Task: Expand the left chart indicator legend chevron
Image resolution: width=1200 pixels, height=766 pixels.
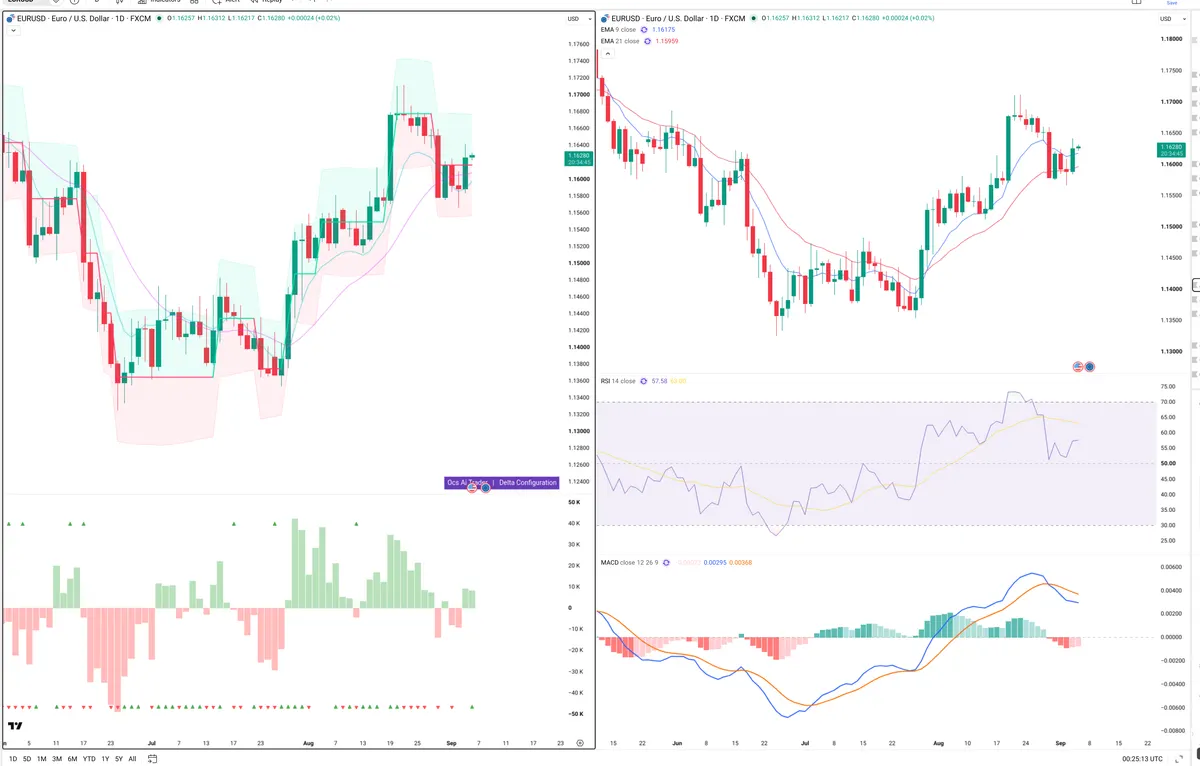Action: (13, 30)
